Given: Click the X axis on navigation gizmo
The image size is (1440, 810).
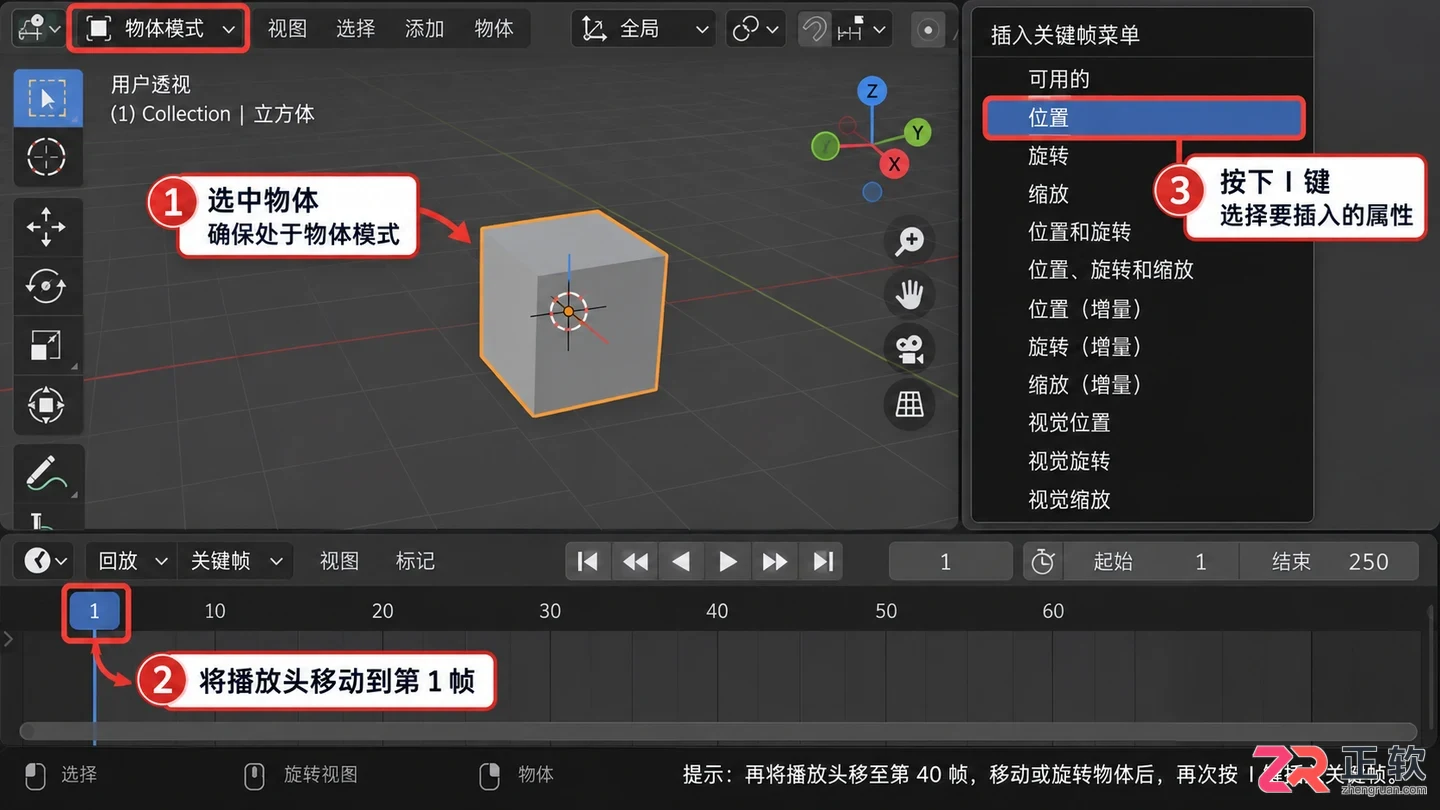Looking at the screenshot, I should coord(894,164).
